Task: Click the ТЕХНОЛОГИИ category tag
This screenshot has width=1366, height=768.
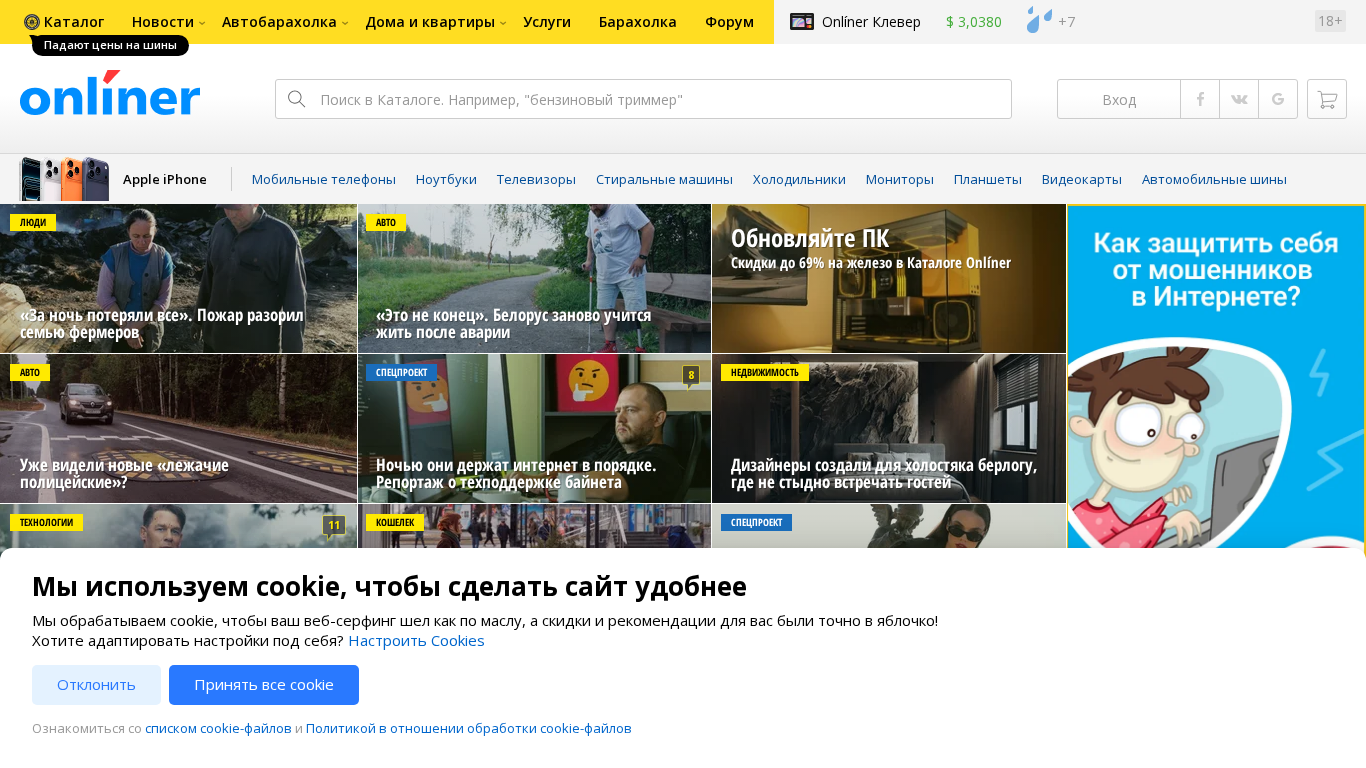Action: (x=47, y=522)
